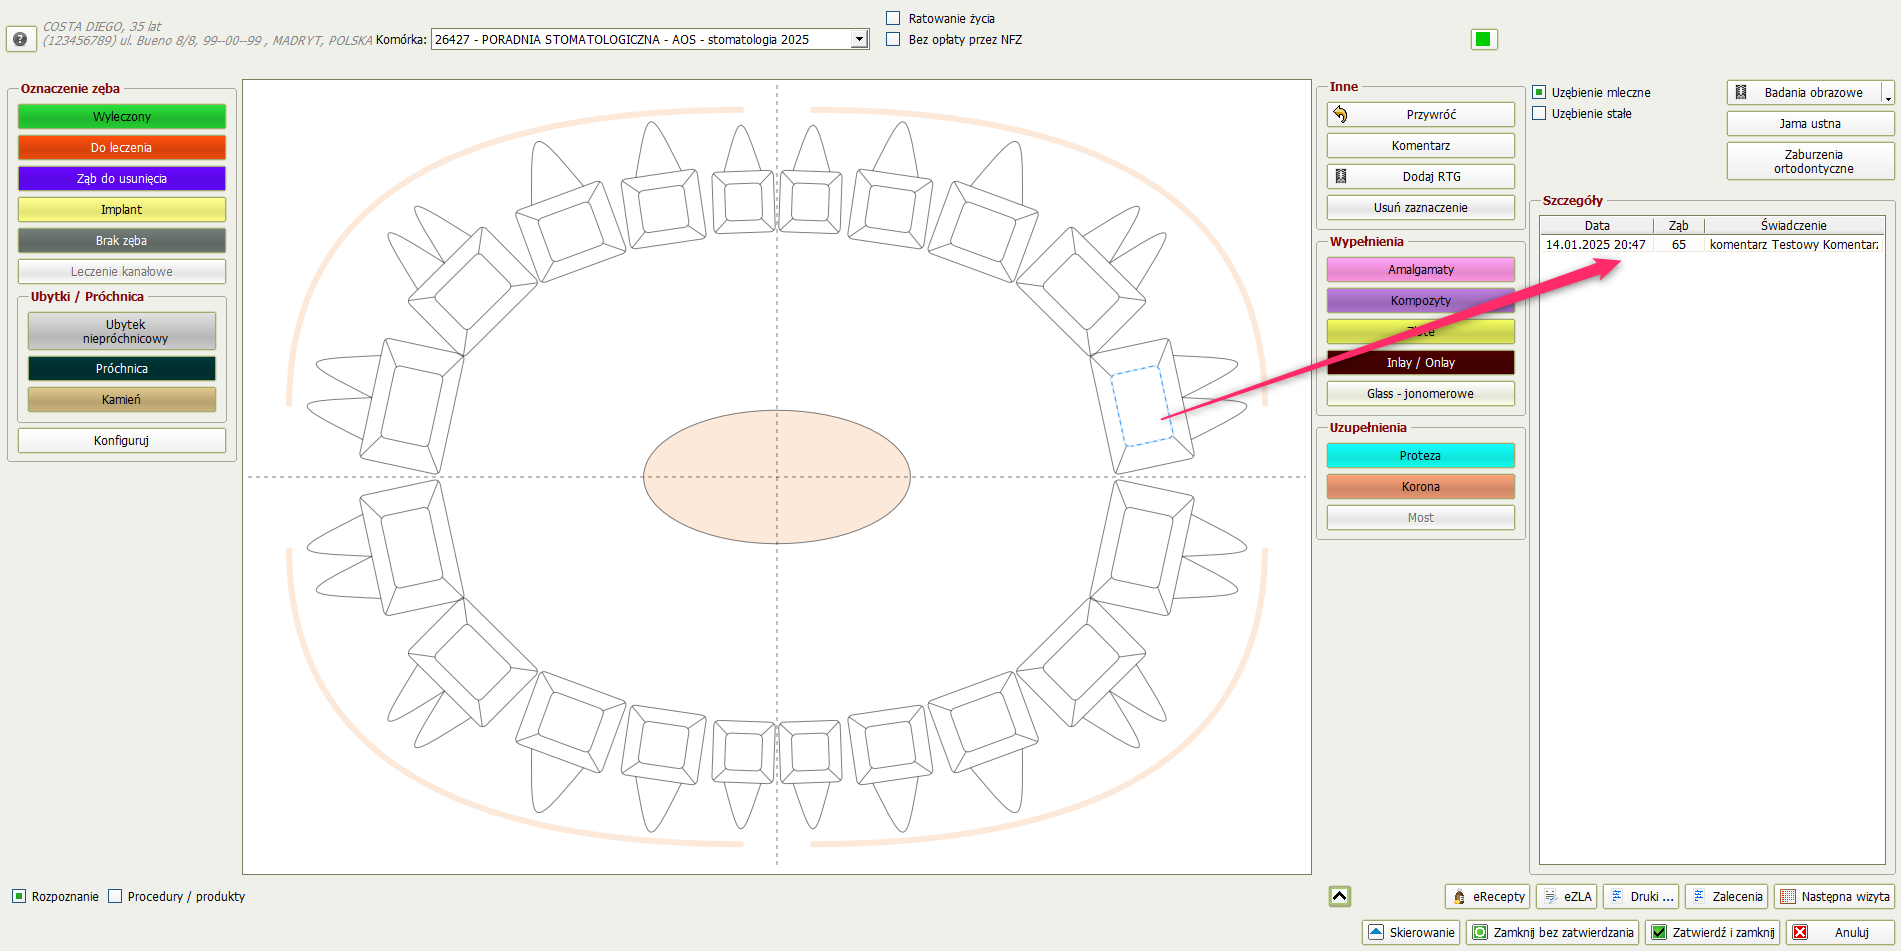The width and height of the screenshot is (1901, 951).
Task: Expand the Badania obrazowe dropdown arrow
Action: 1887,94
